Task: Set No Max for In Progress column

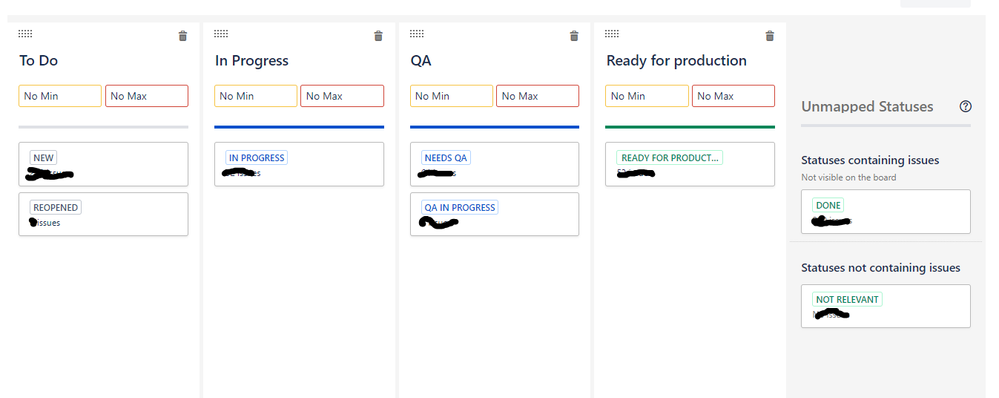Action: 342,96
